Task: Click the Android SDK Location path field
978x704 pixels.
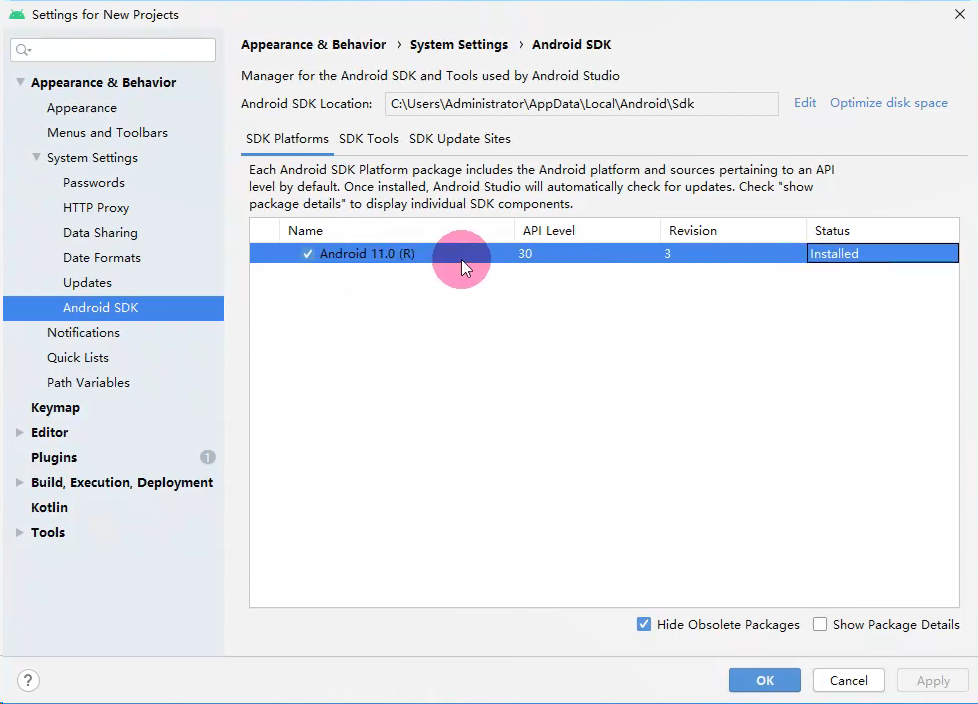Action: tap(582, 104)
